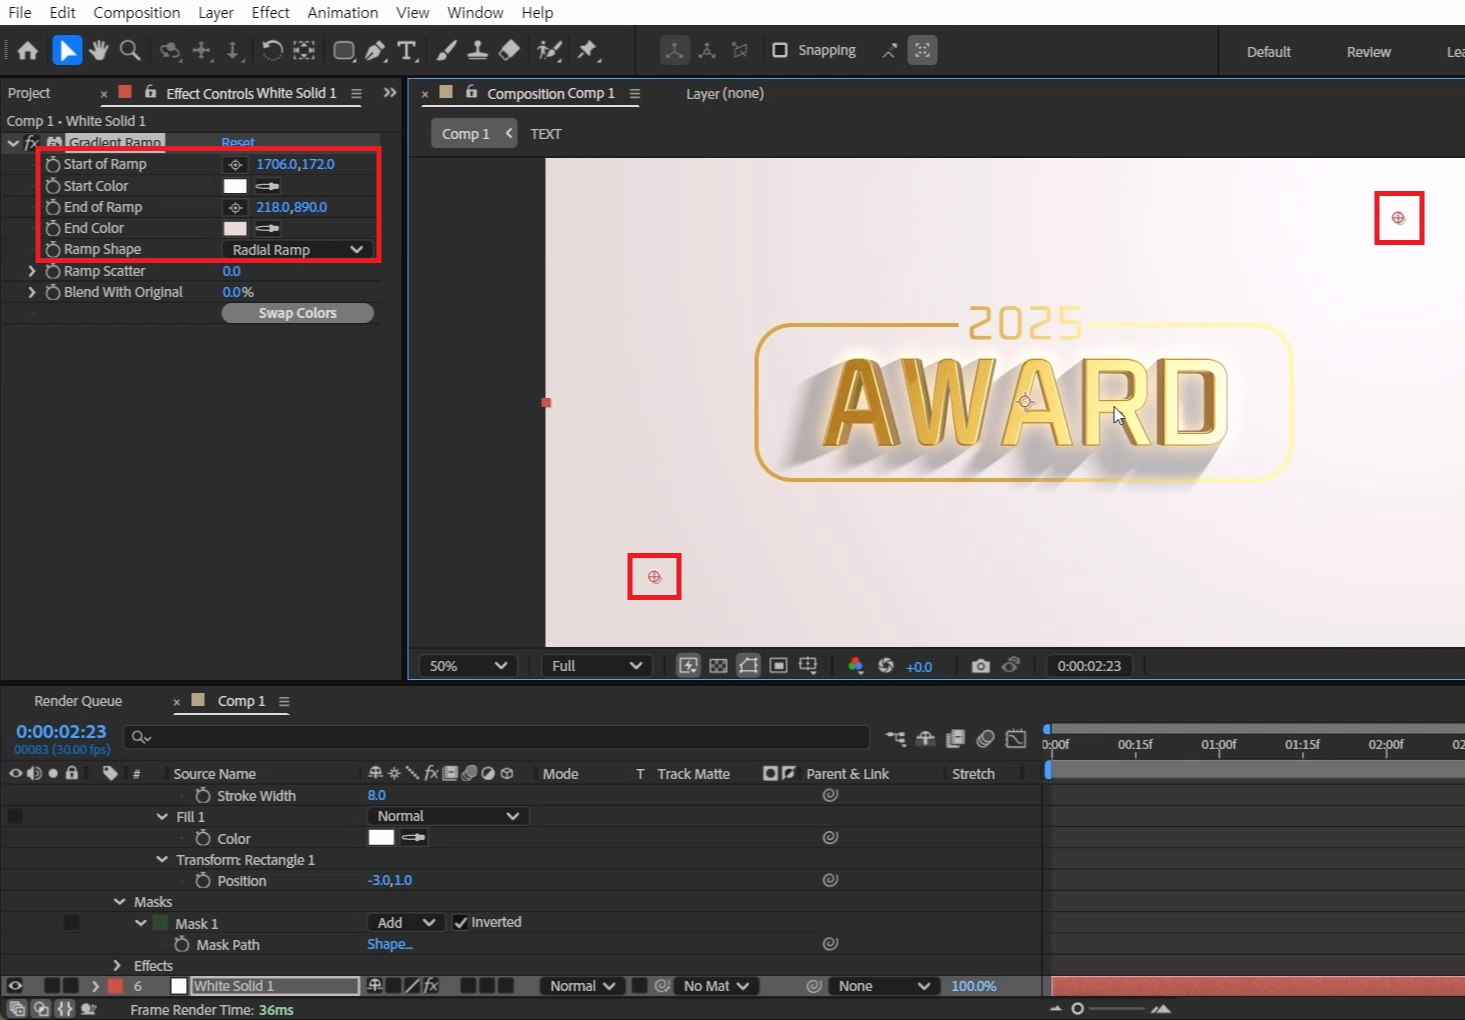
Task: Open the Animation menu
Action: (343, 12)
